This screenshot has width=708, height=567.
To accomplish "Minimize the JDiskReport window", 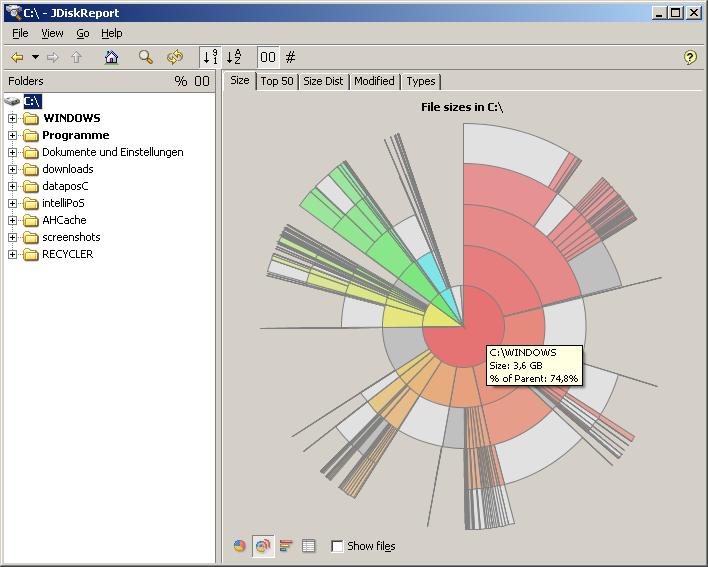I will point(660,13).
